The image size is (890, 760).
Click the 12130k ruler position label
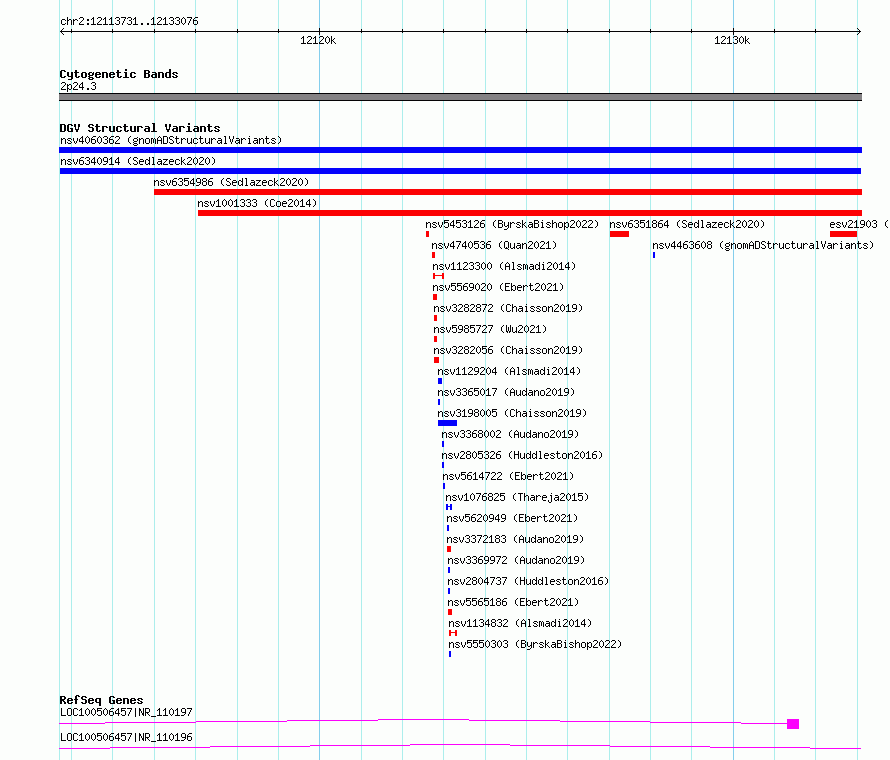(732, 40)
